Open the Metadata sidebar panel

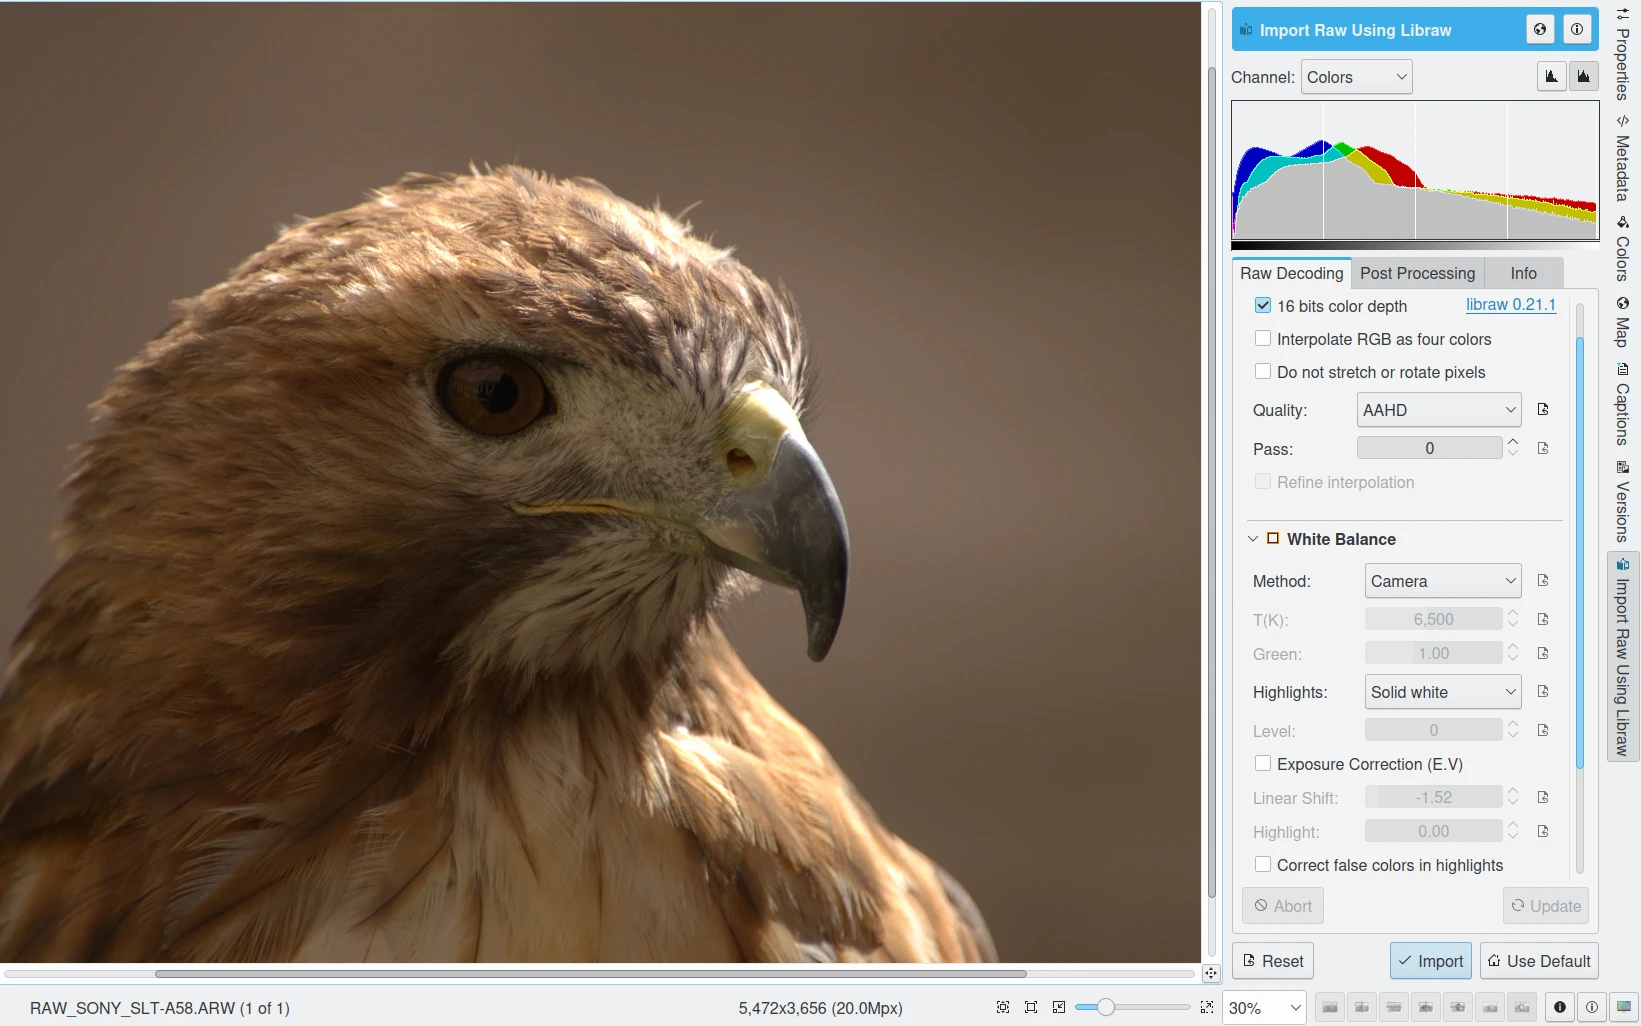click(1622, 160)
